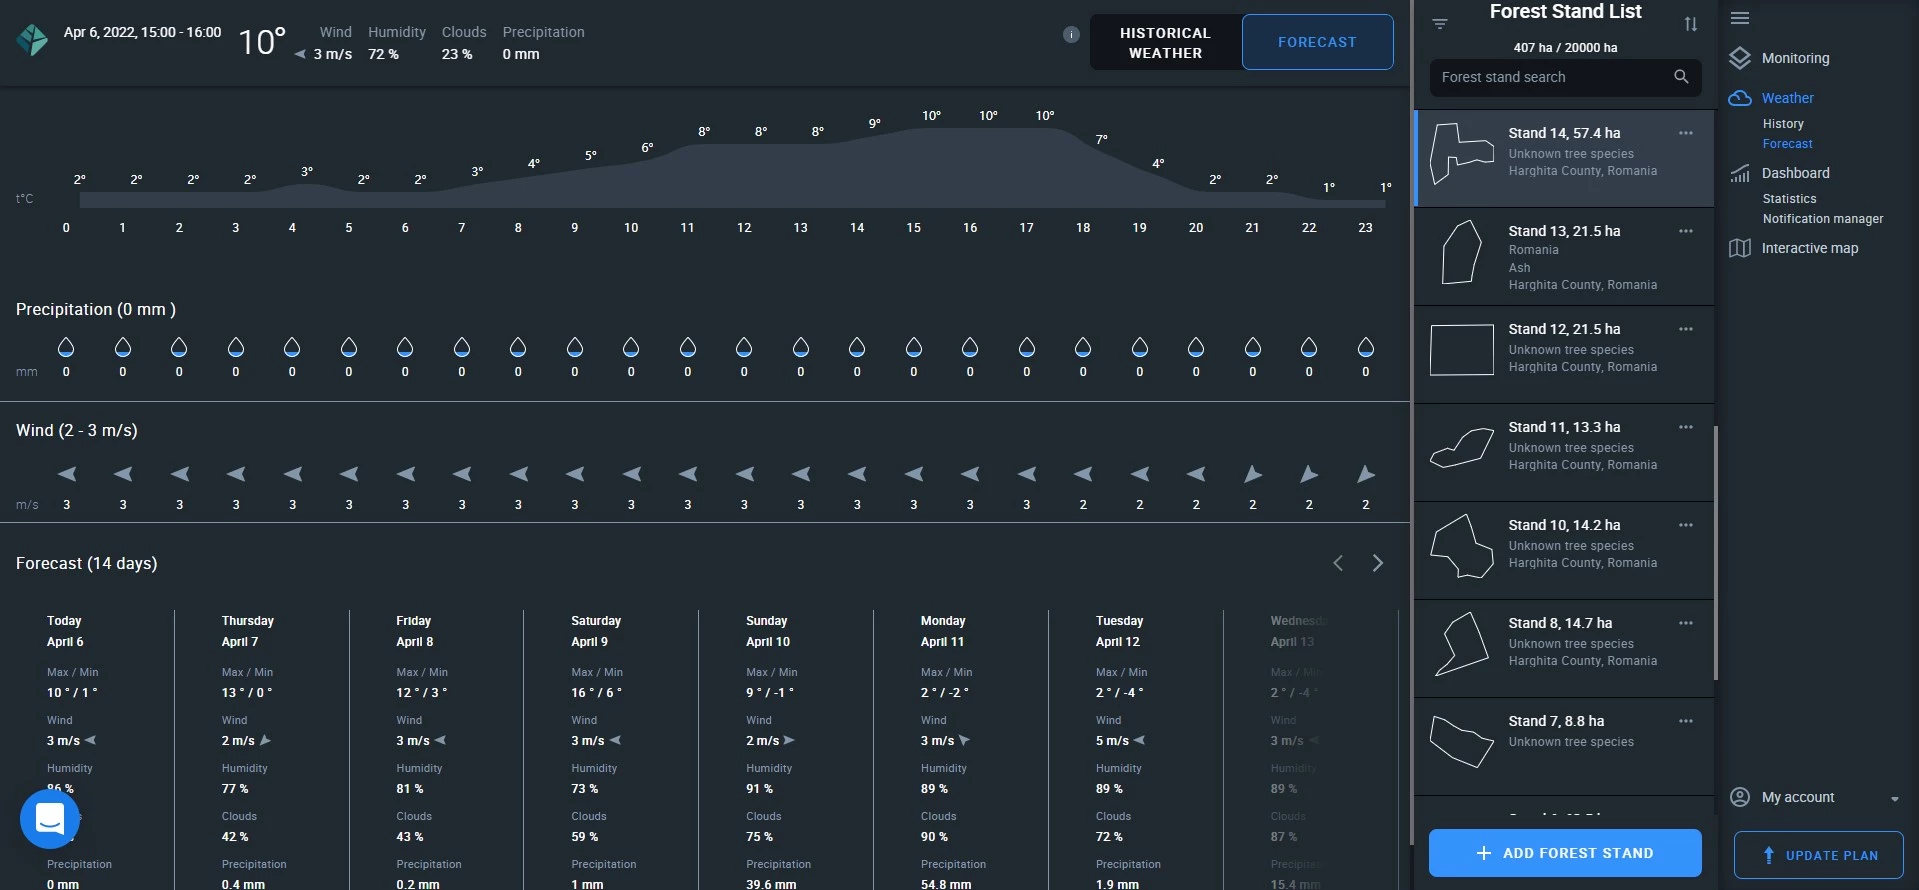Click the Monitoring layers icon
This screenshot has height=890, width=1919.
point(1740,58)
